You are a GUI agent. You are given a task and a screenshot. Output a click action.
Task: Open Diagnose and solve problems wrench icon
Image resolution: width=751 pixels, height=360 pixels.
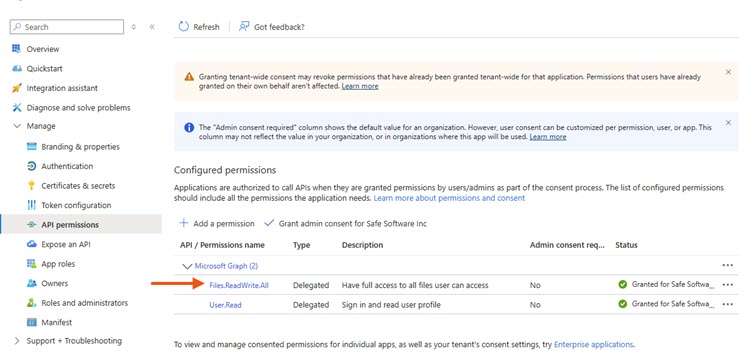point(17,108)
